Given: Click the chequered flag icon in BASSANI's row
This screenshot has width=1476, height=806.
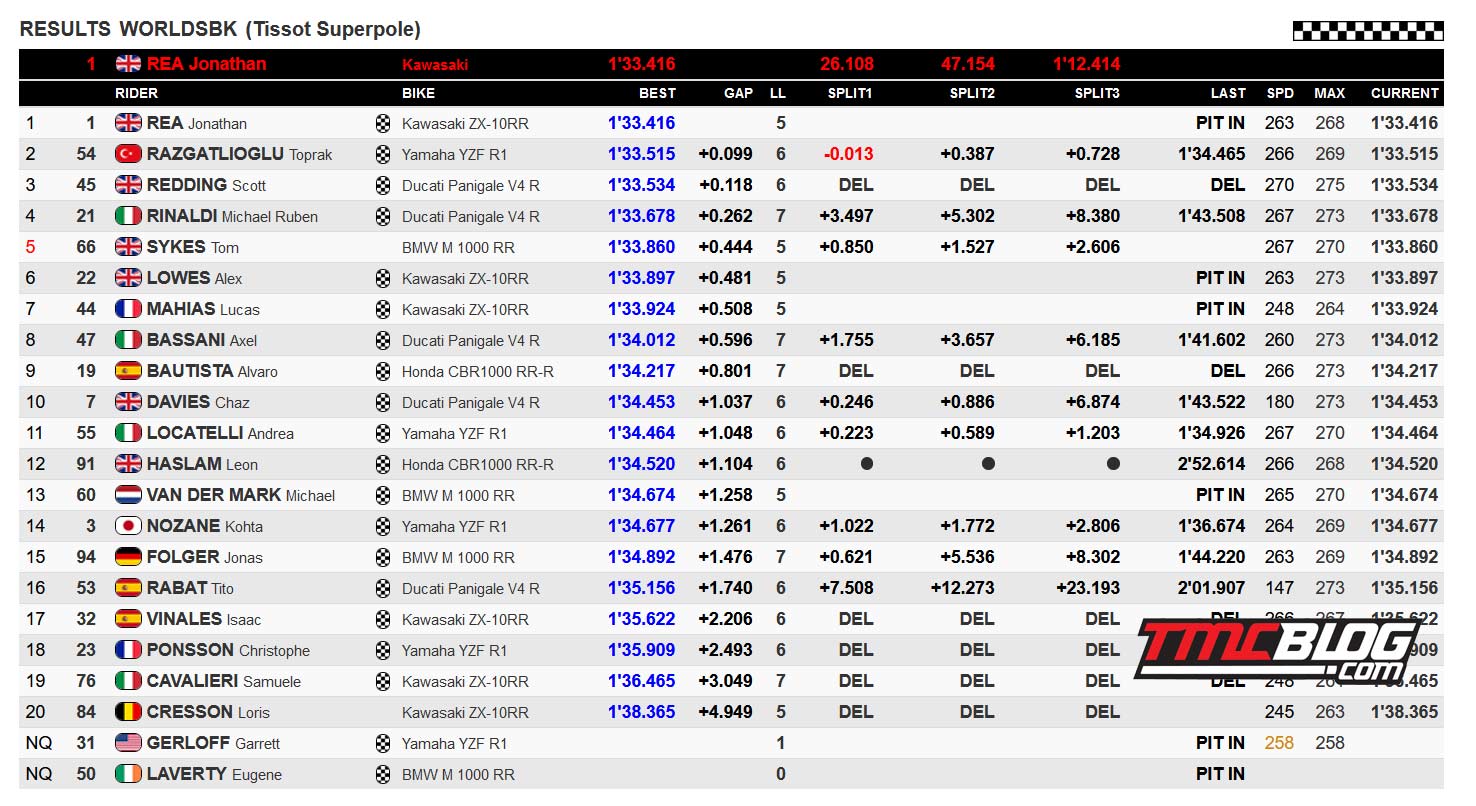Looking at the screenshot, I should tap(383, 340).
